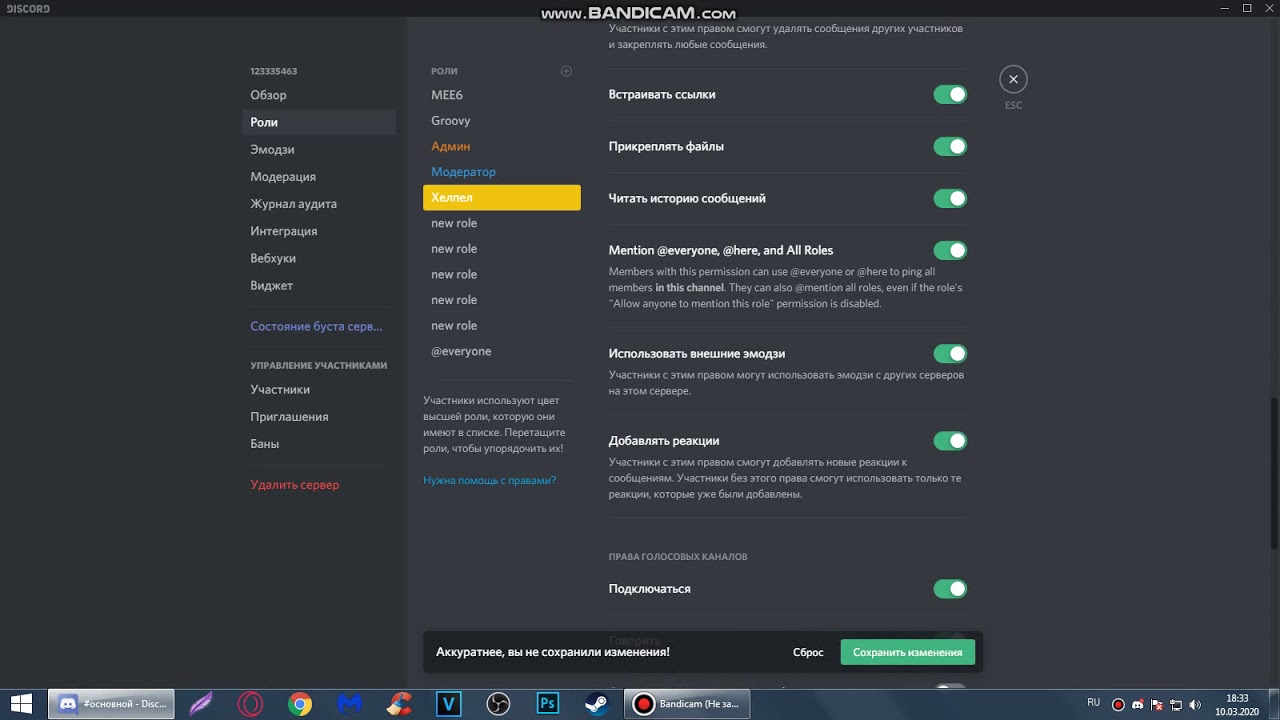The height and width of the screenshot is (720, 1280).
Task: Disable the Встраивать ссылки permission
Action: (950, 94)
